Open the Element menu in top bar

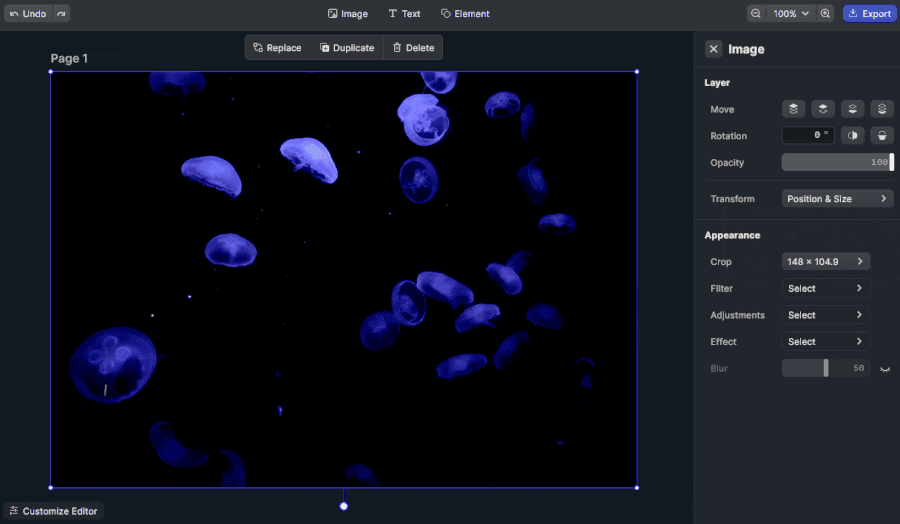465,14
